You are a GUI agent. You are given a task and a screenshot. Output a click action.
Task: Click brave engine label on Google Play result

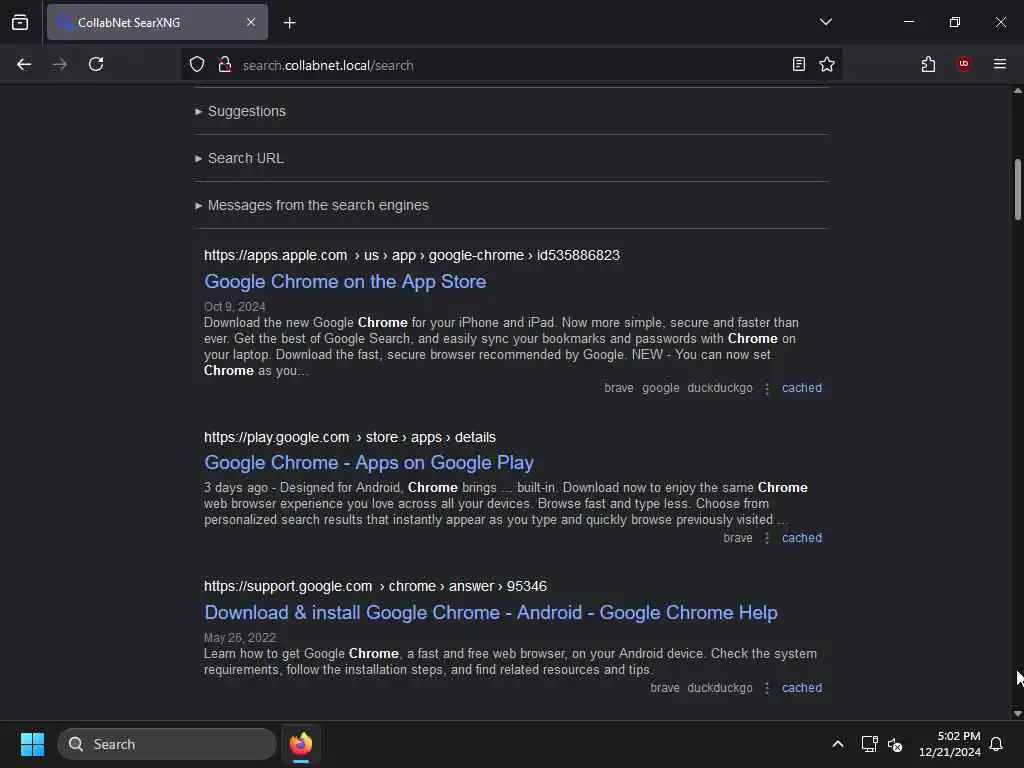click(737, 538)
